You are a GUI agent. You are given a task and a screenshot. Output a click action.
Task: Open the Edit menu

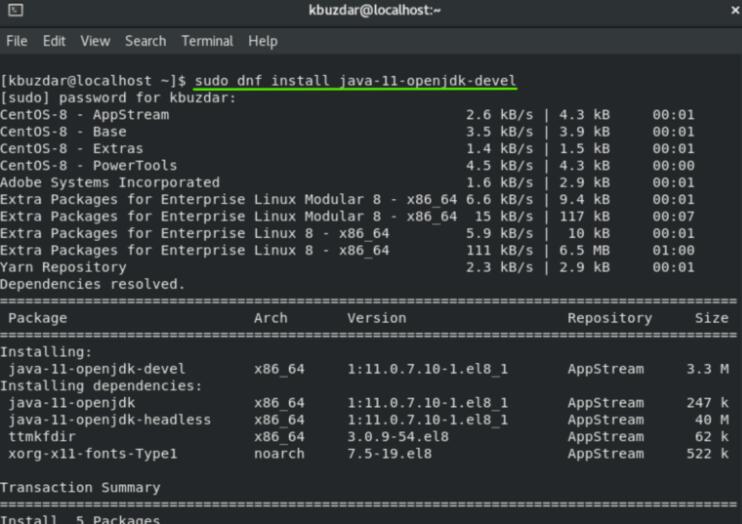54,41
